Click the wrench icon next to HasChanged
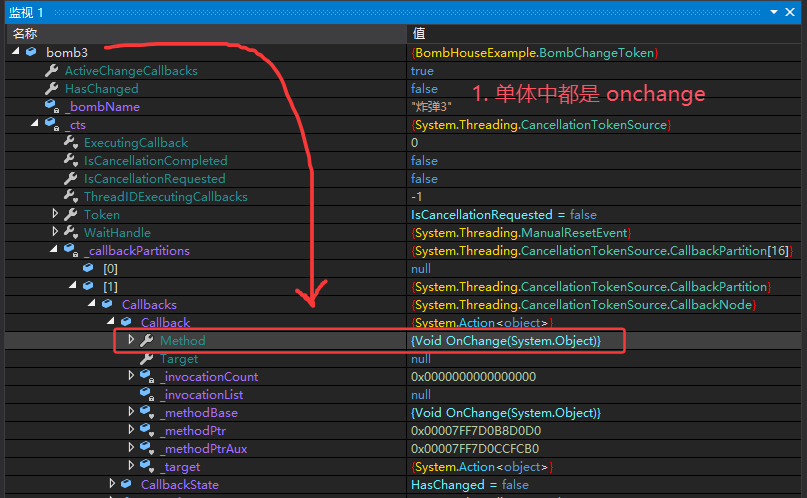807x498 pixels. point(51,89)
